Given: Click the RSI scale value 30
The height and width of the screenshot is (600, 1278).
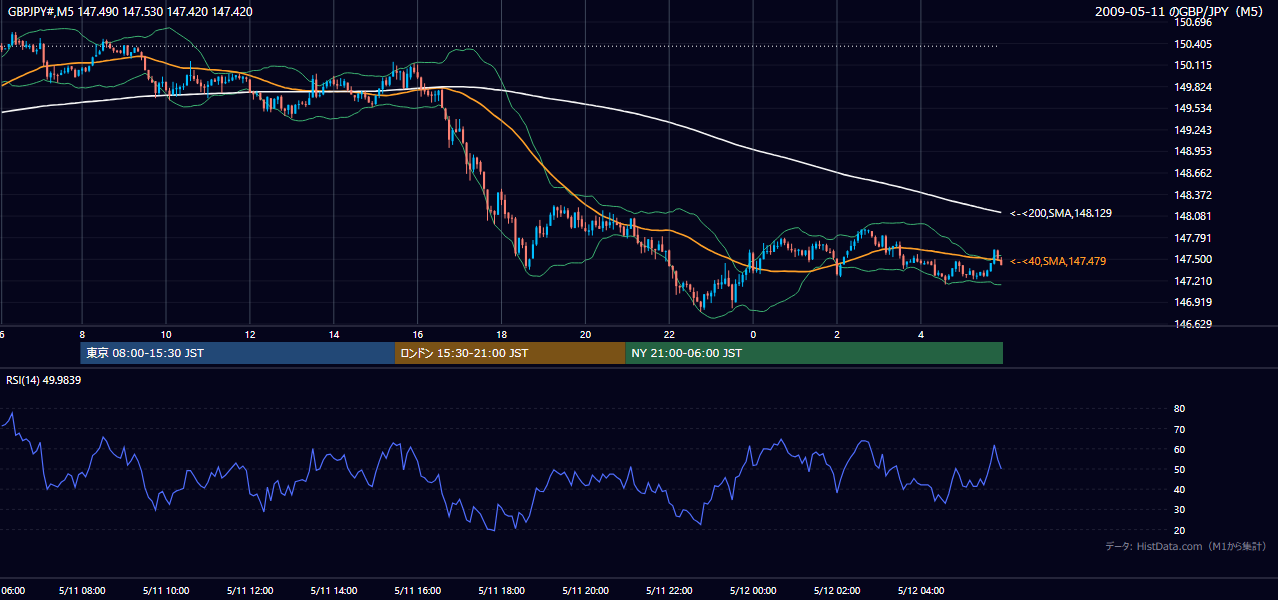Looking at the screenshot, I should (x=1179, y=510).
